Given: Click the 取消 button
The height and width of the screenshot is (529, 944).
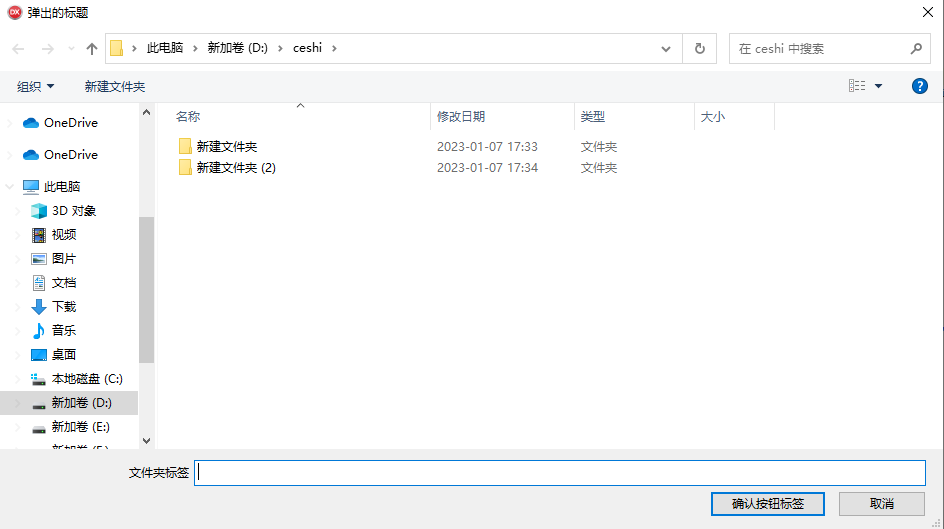Looking at the screenshot, I should 881,504.
